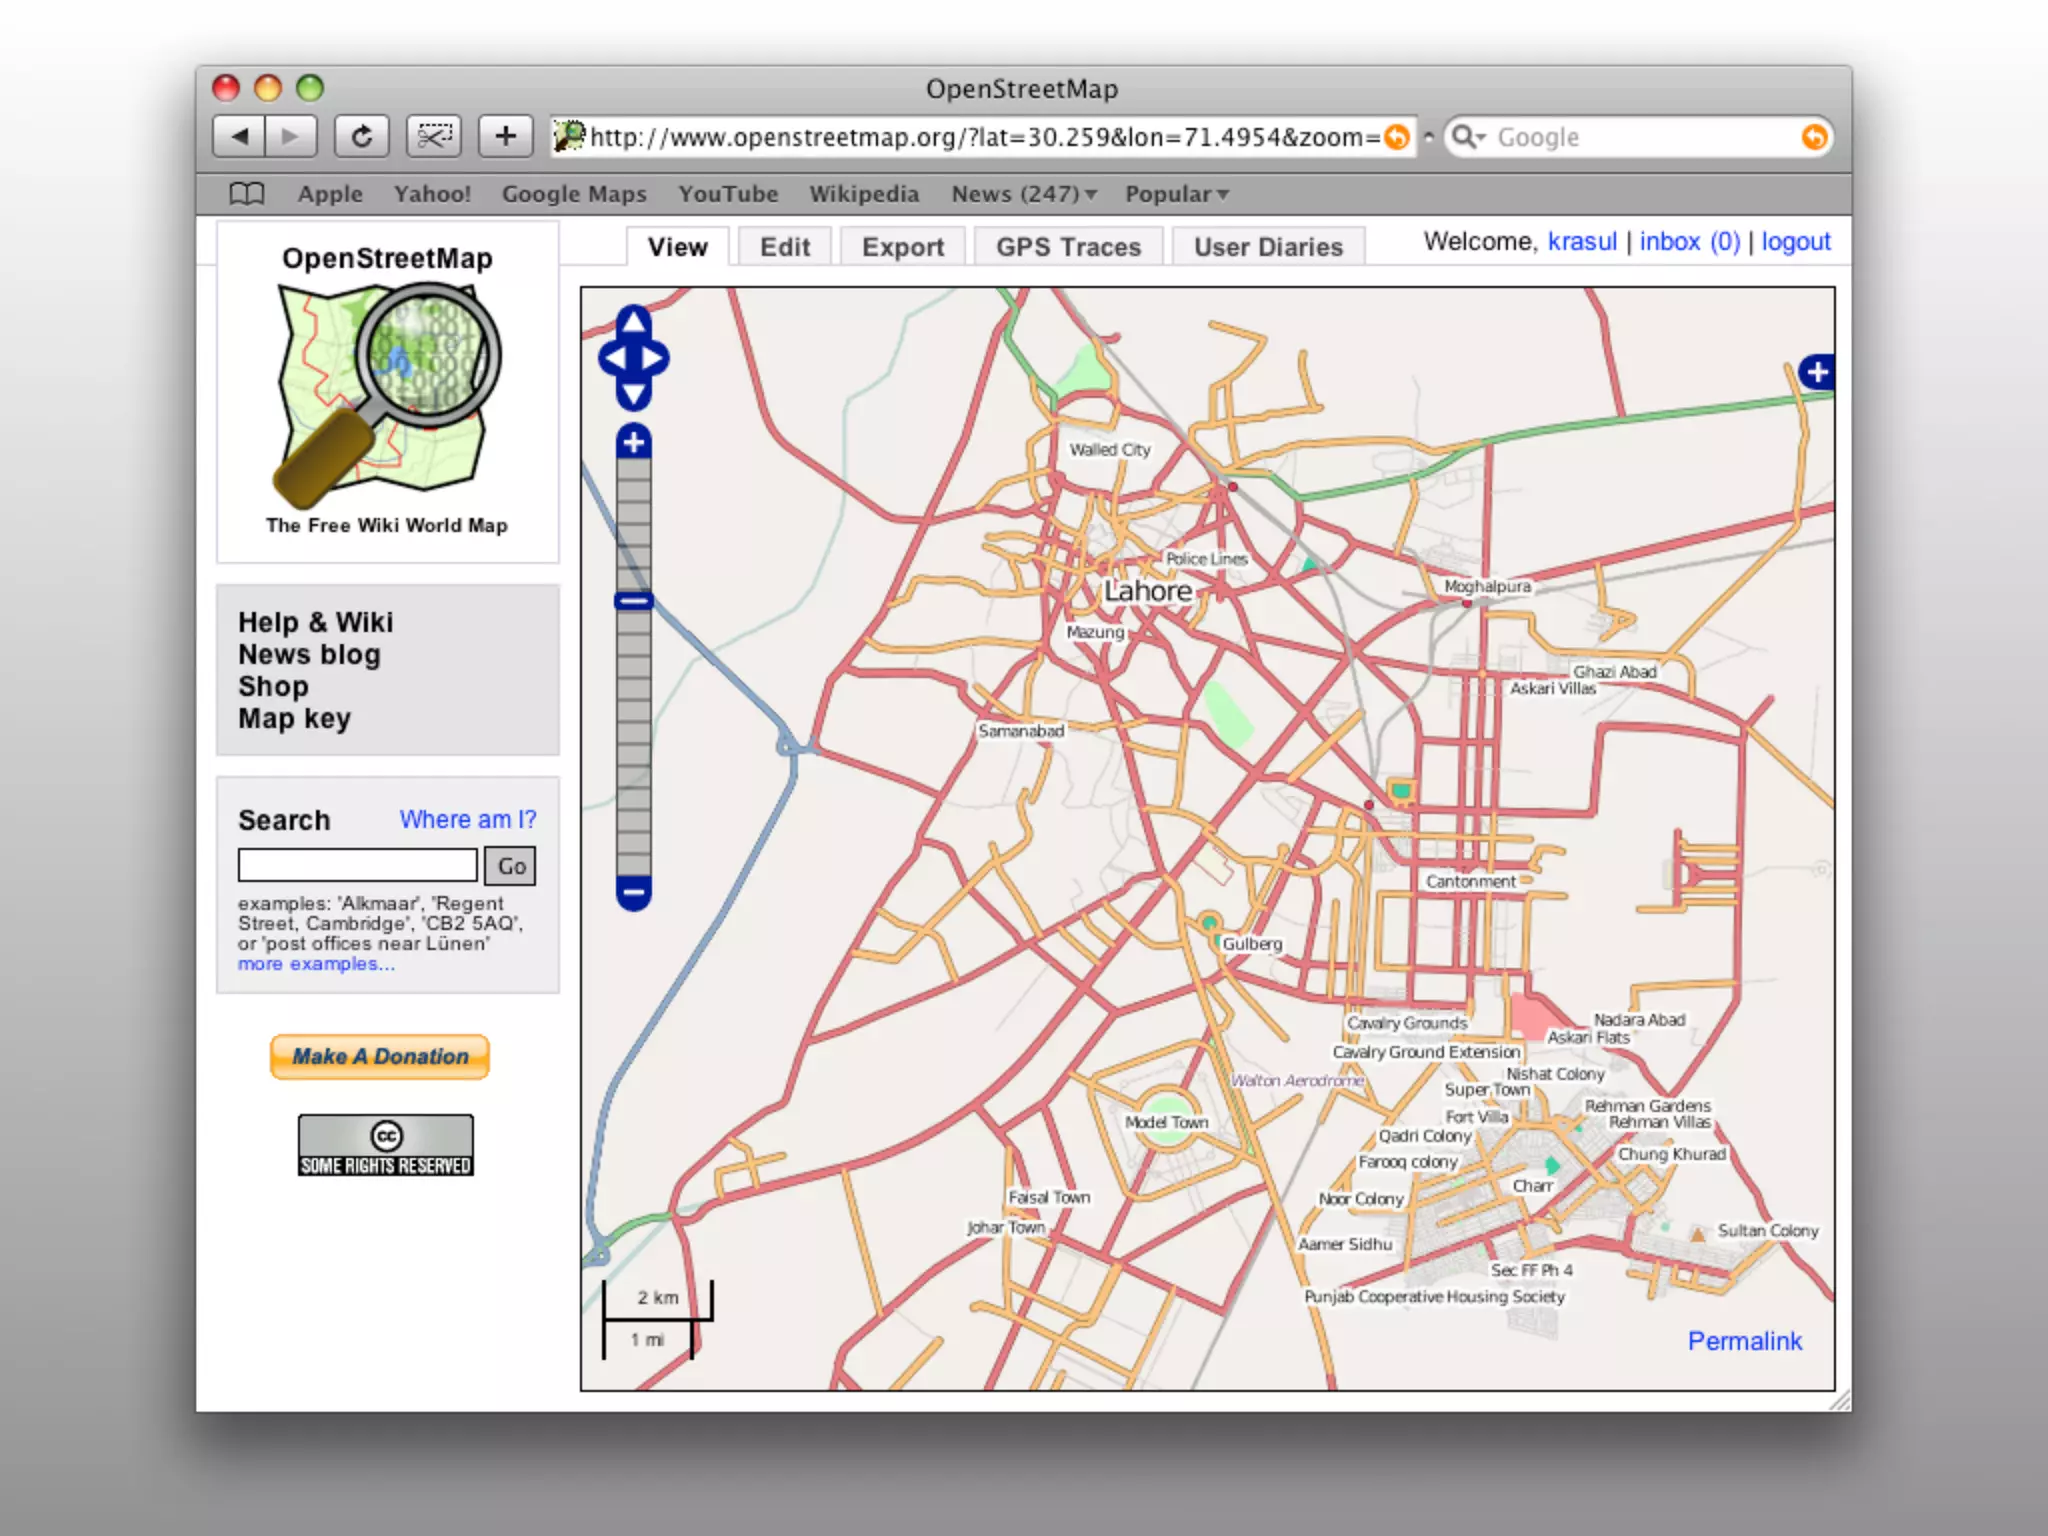Click the Johar Town label on the map

coord(1006,1227)
